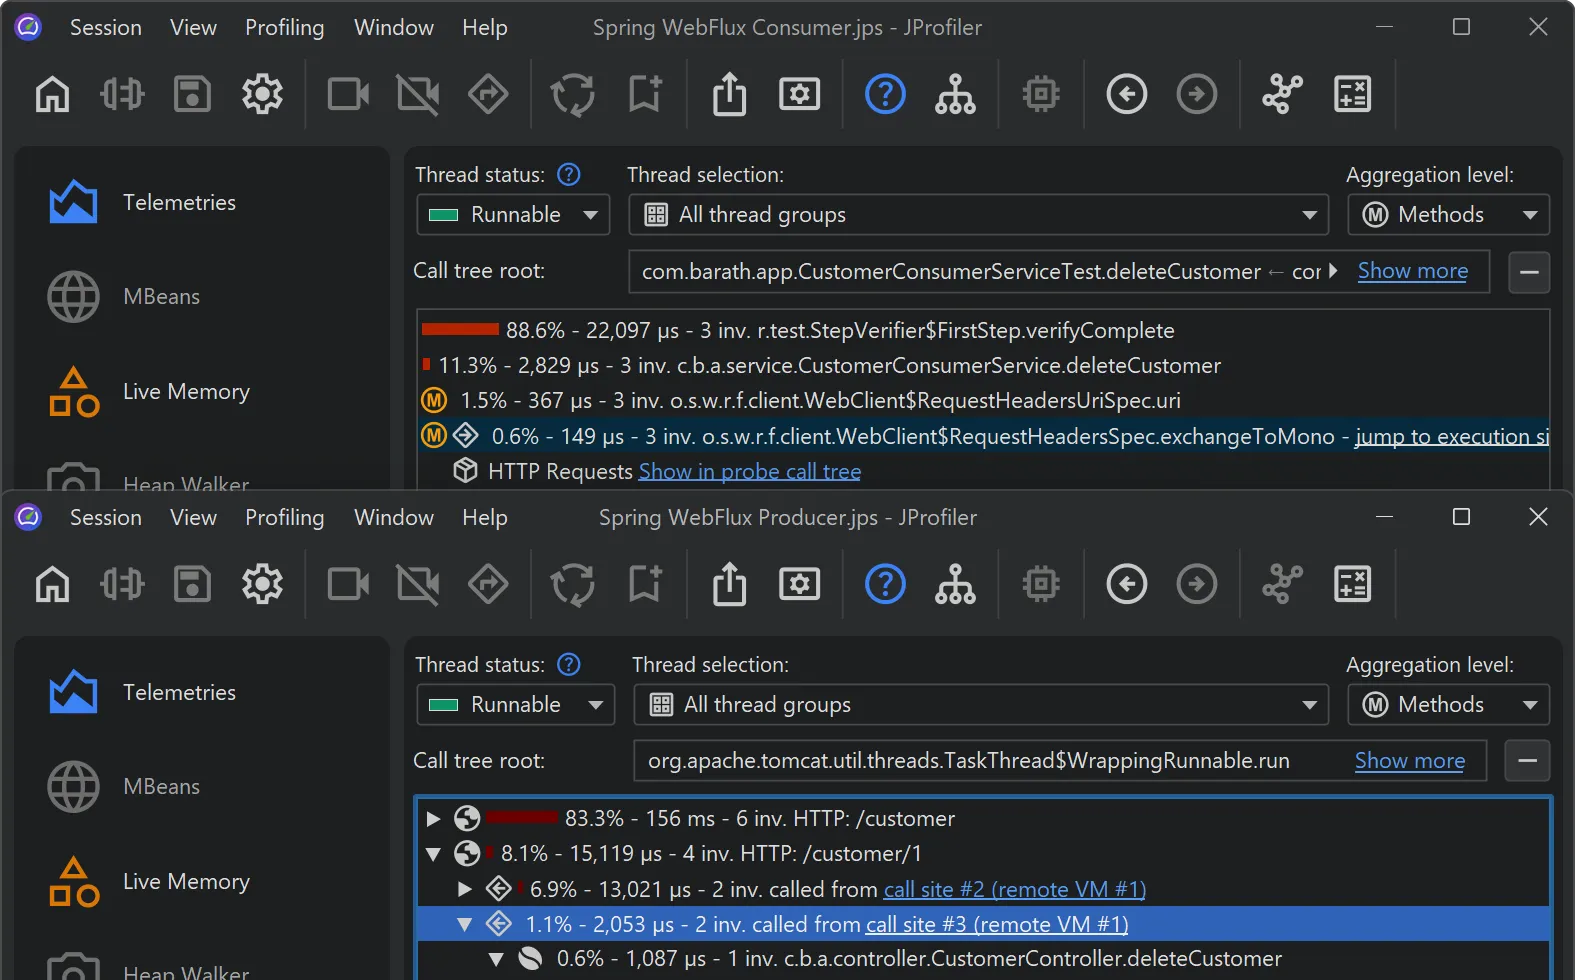This screenshot has height=980, width=1575.
Task: Click graph nodes icon in Consumer toolbar
Action: (x=1282, y=95)
